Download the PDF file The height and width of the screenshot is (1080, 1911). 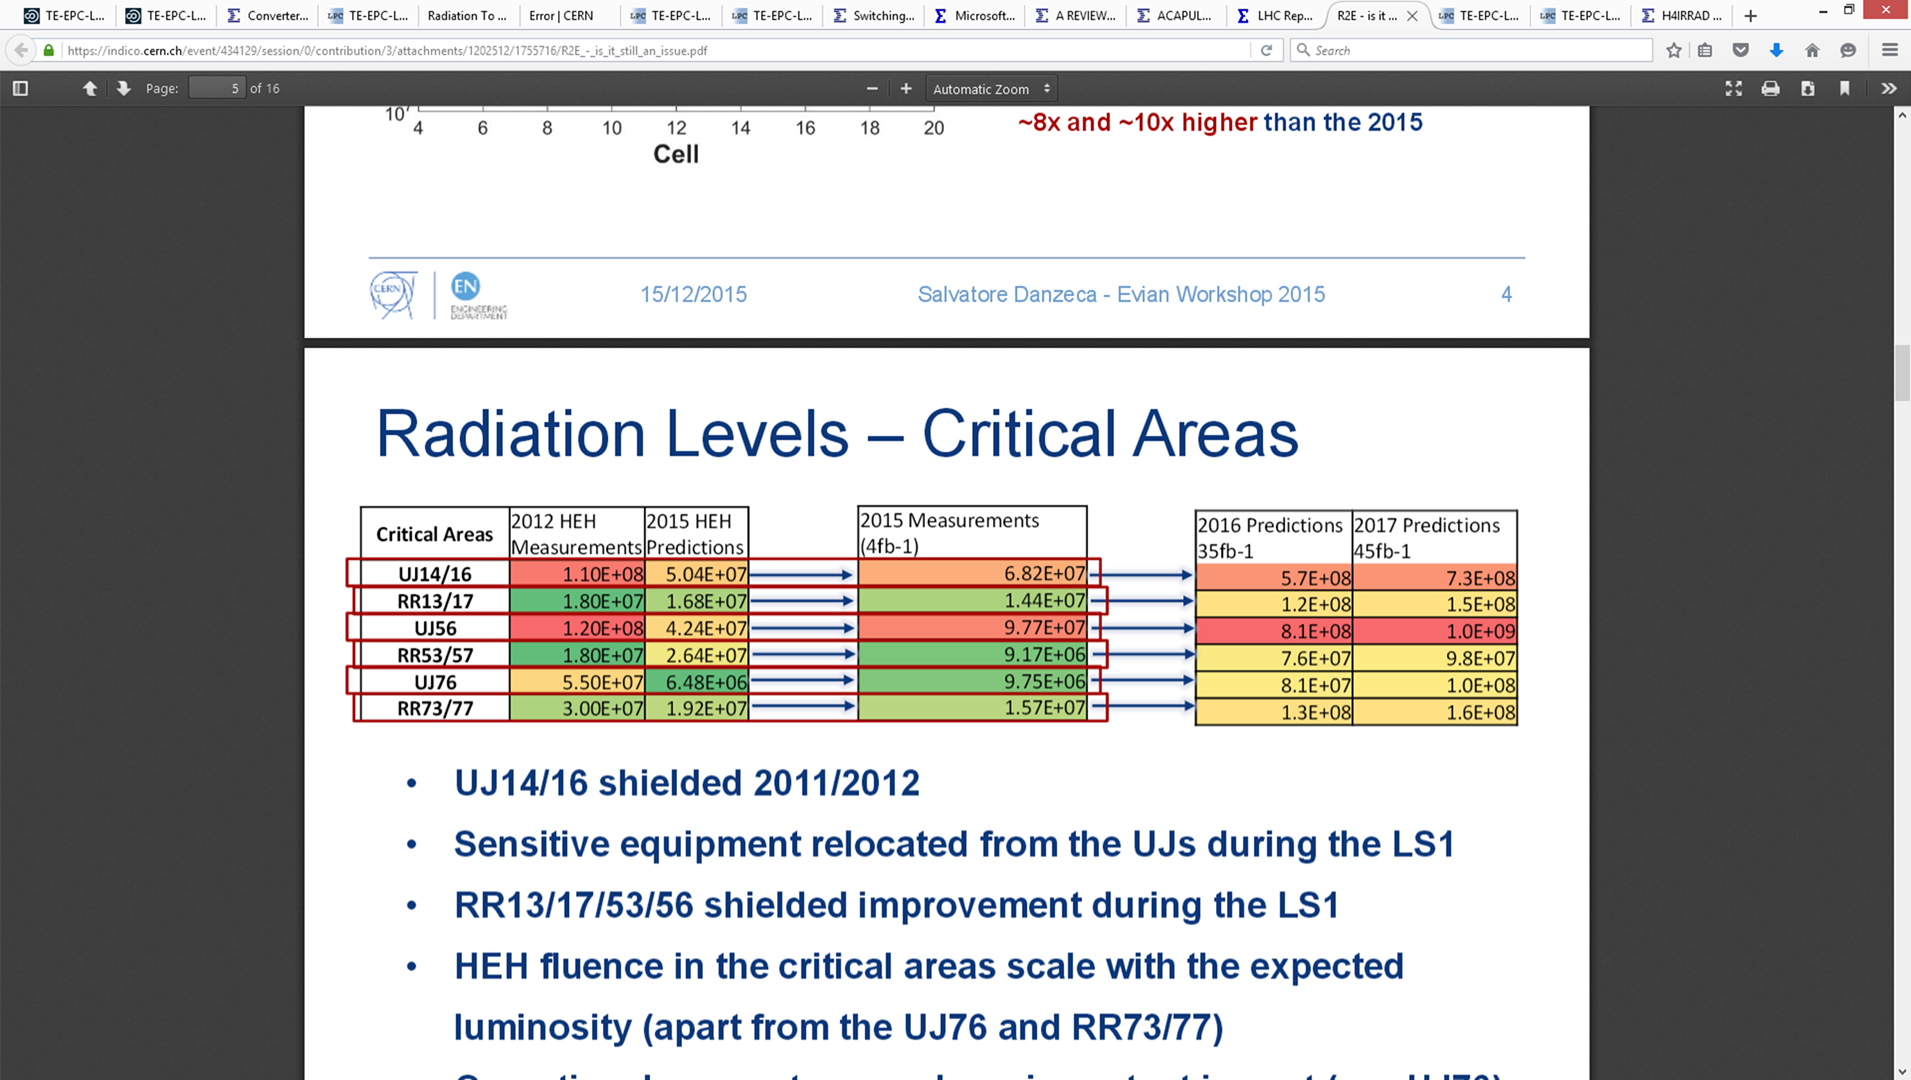tap(1808, 88)
